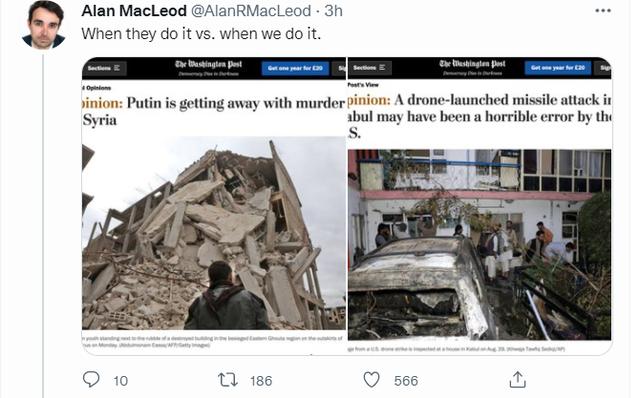
Task: Open the @AlanRMacLeod handle link
Action: 251,11
